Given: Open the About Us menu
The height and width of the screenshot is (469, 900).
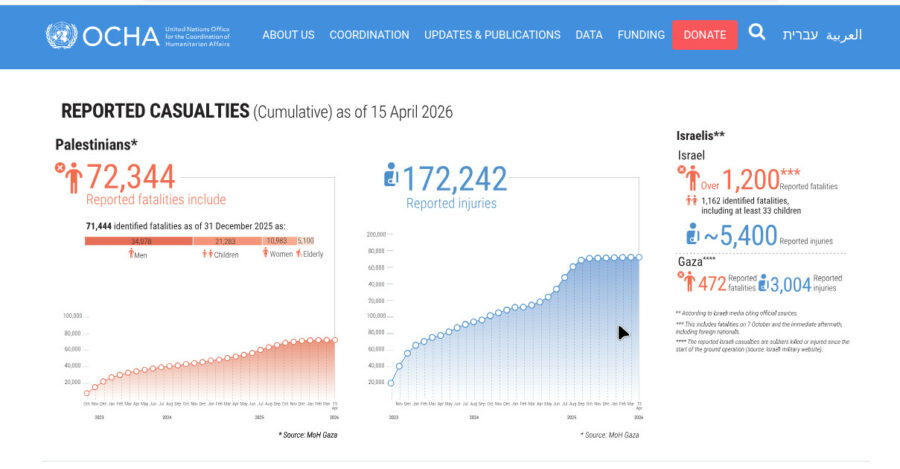Looking at the screenshot, I should [x=288, y=35].
